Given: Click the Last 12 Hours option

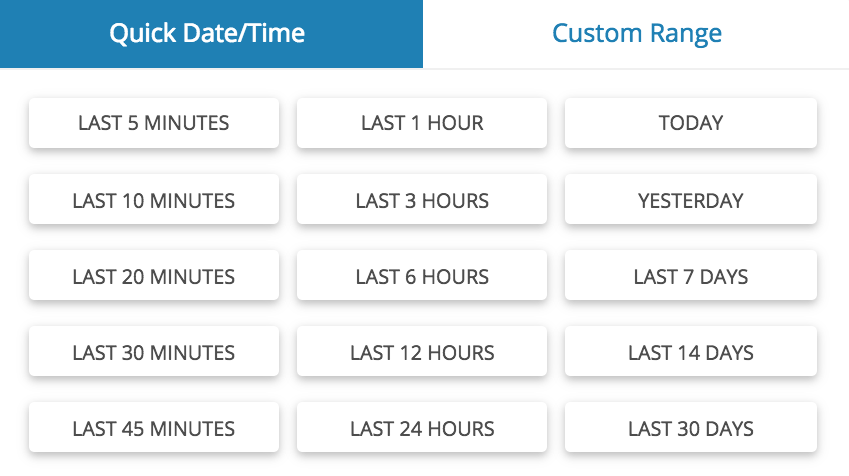Looking at the screenshot, I should pos(422,351).
